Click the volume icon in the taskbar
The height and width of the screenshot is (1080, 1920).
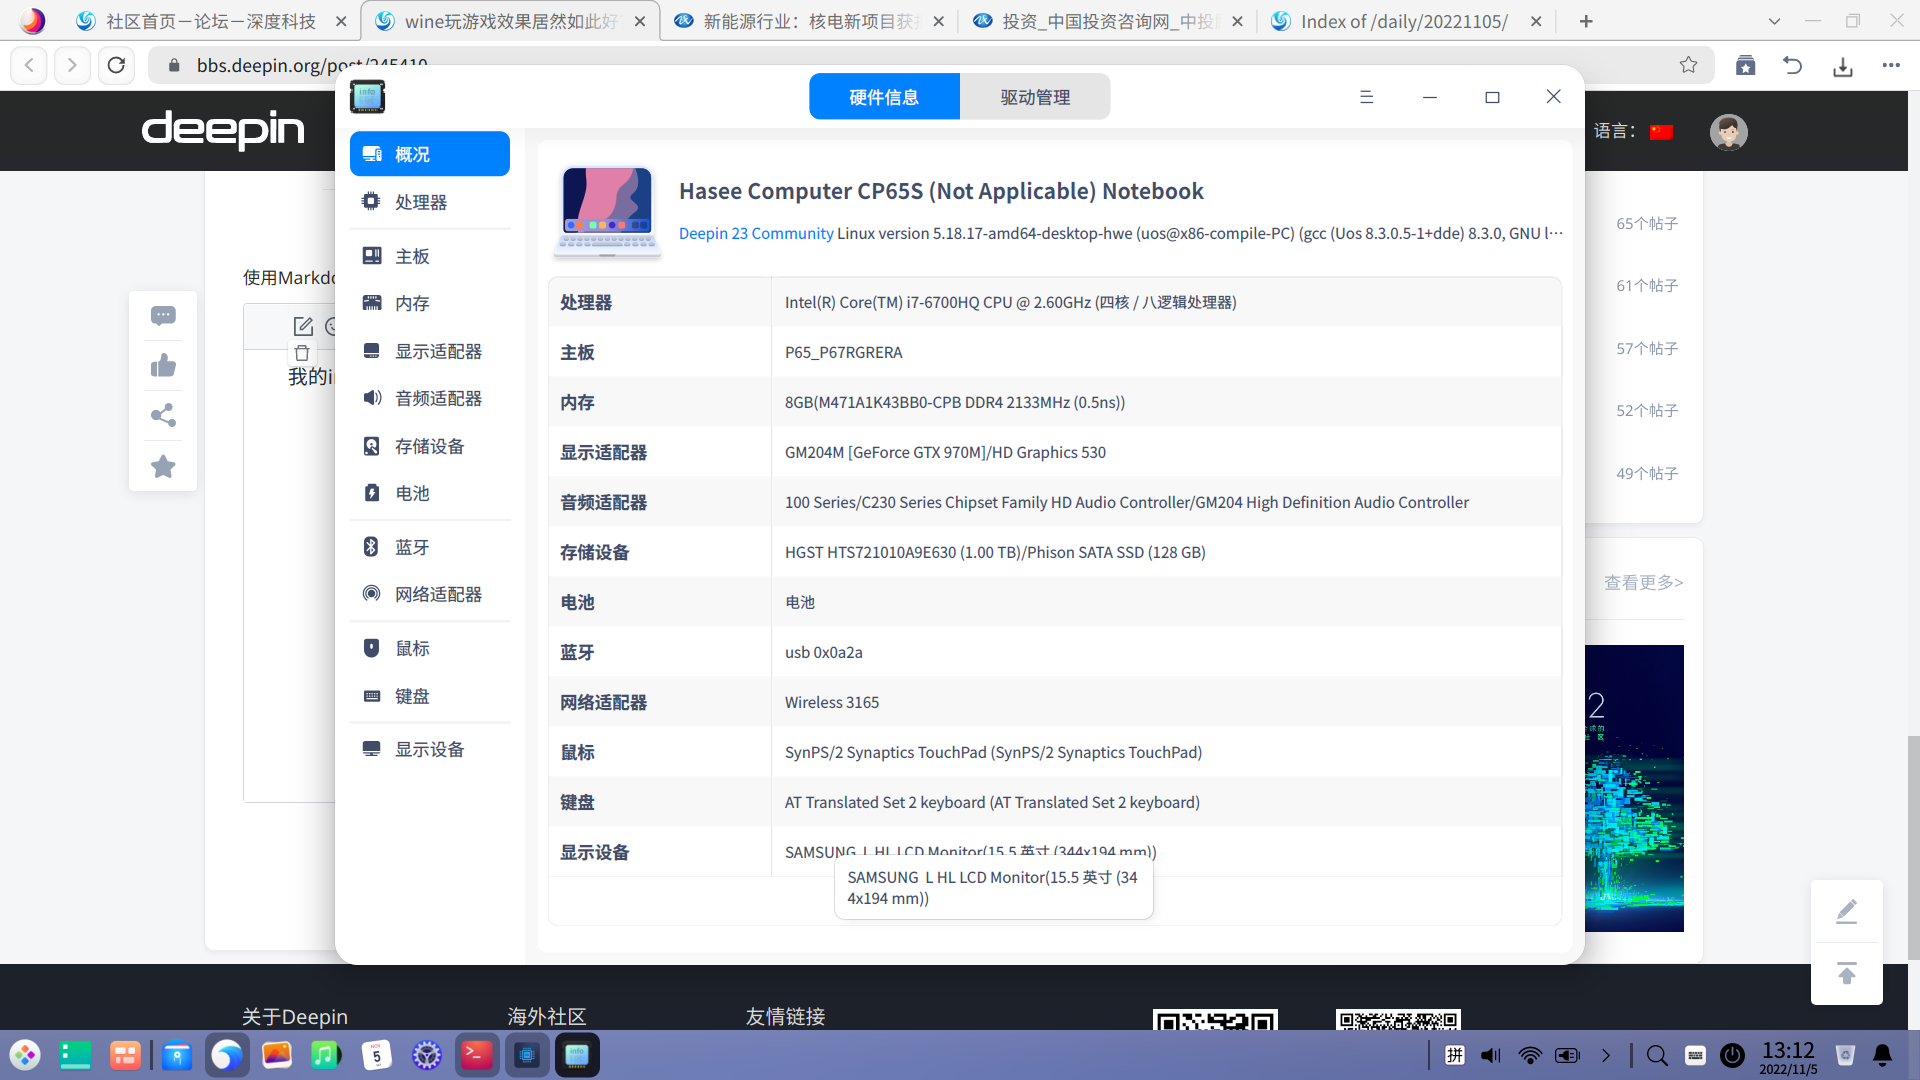pyautogui.click(x=1491, y=1055)
